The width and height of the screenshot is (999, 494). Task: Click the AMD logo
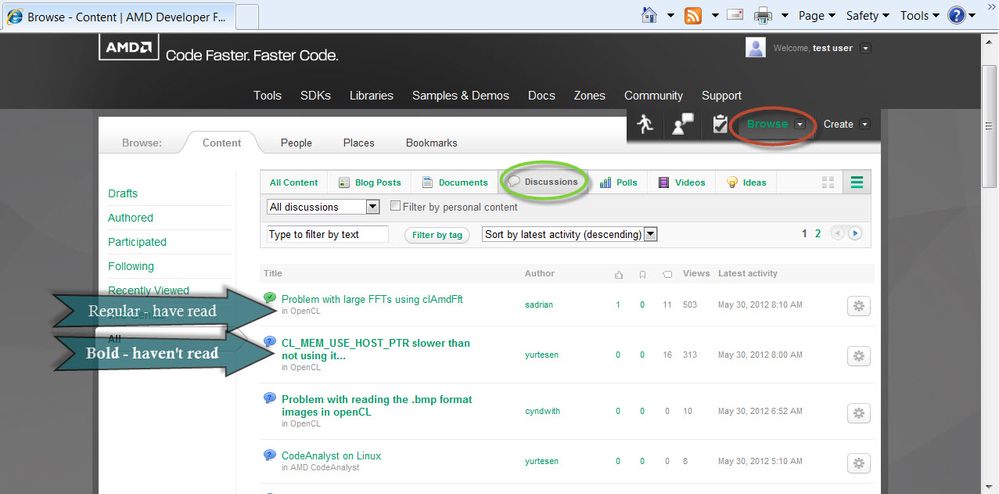(x=129, y=47)
